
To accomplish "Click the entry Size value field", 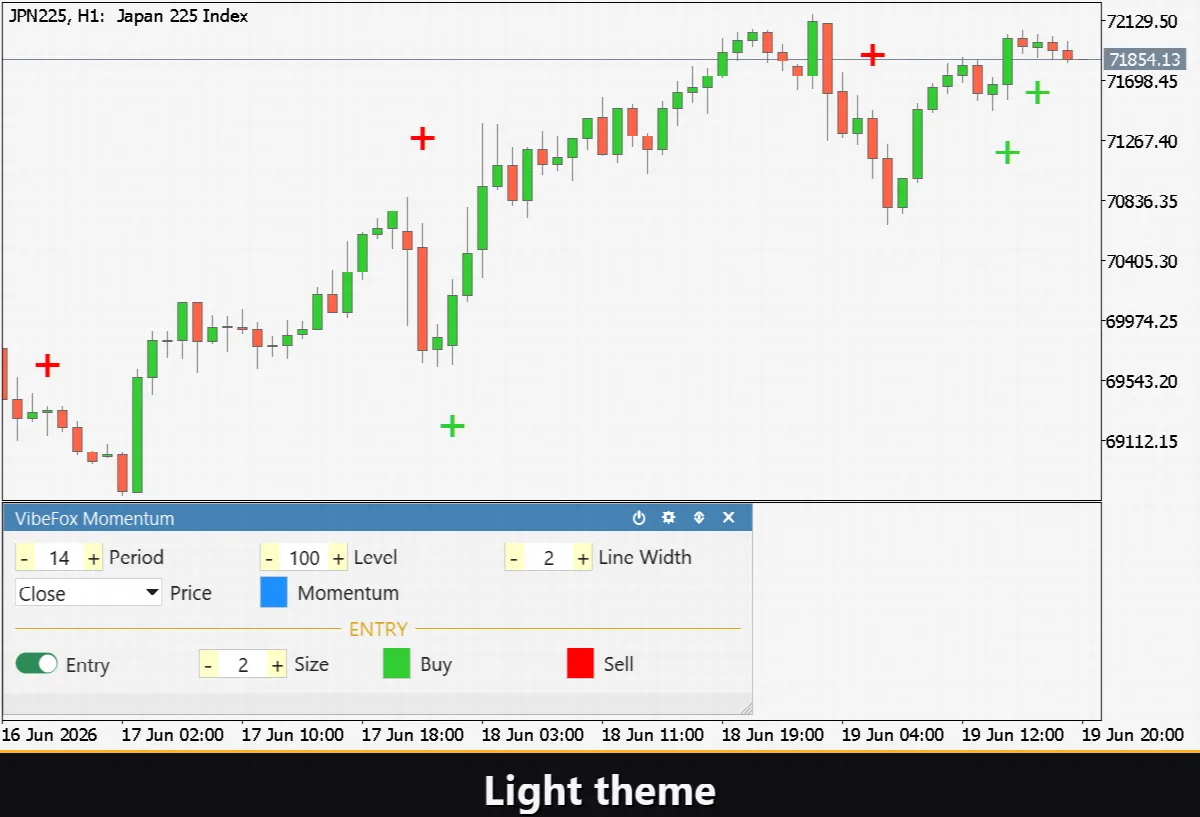I will 243,664.
